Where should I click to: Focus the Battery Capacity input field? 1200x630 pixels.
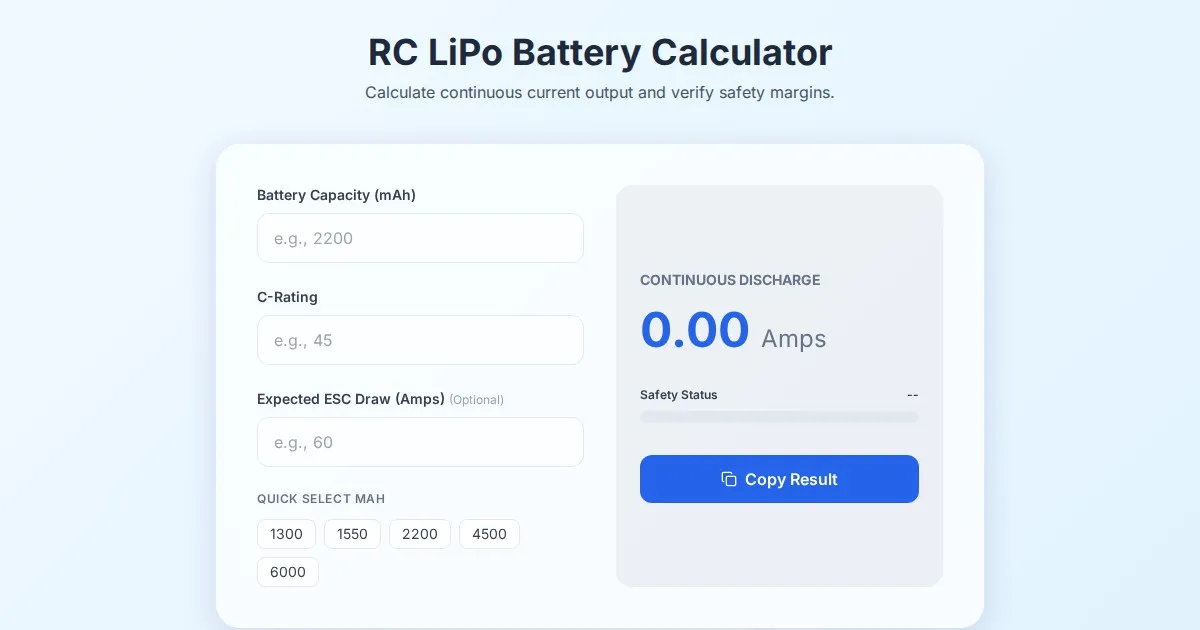420,238
